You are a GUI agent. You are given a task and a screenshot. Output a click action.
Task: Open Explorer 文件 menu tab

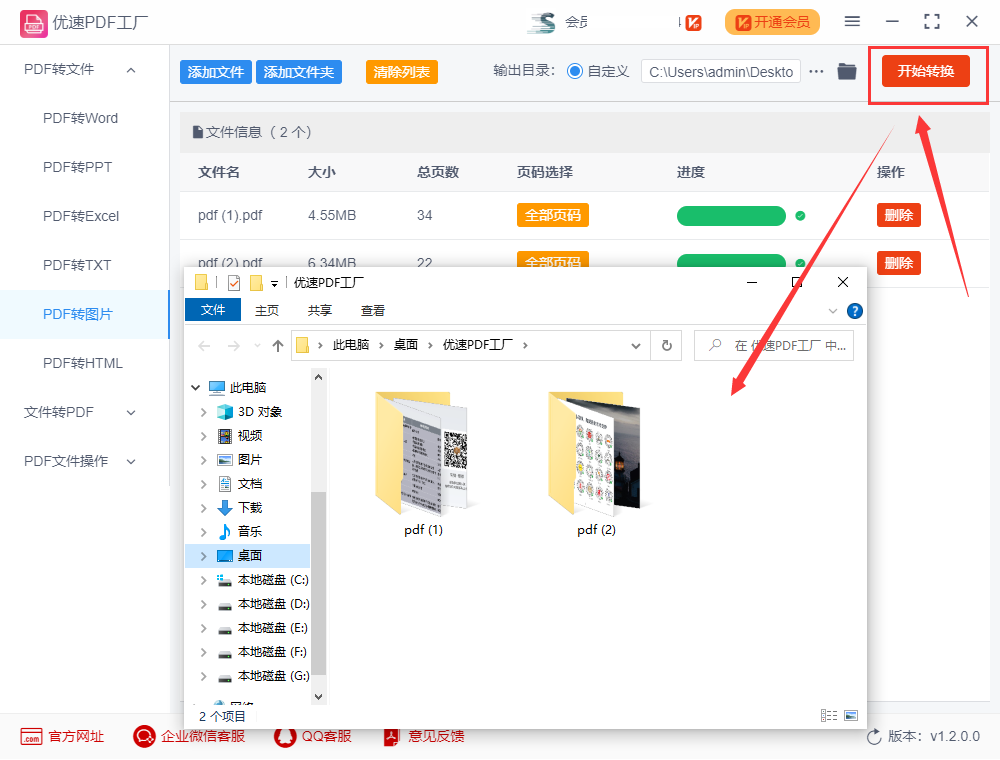coord(213,310)
